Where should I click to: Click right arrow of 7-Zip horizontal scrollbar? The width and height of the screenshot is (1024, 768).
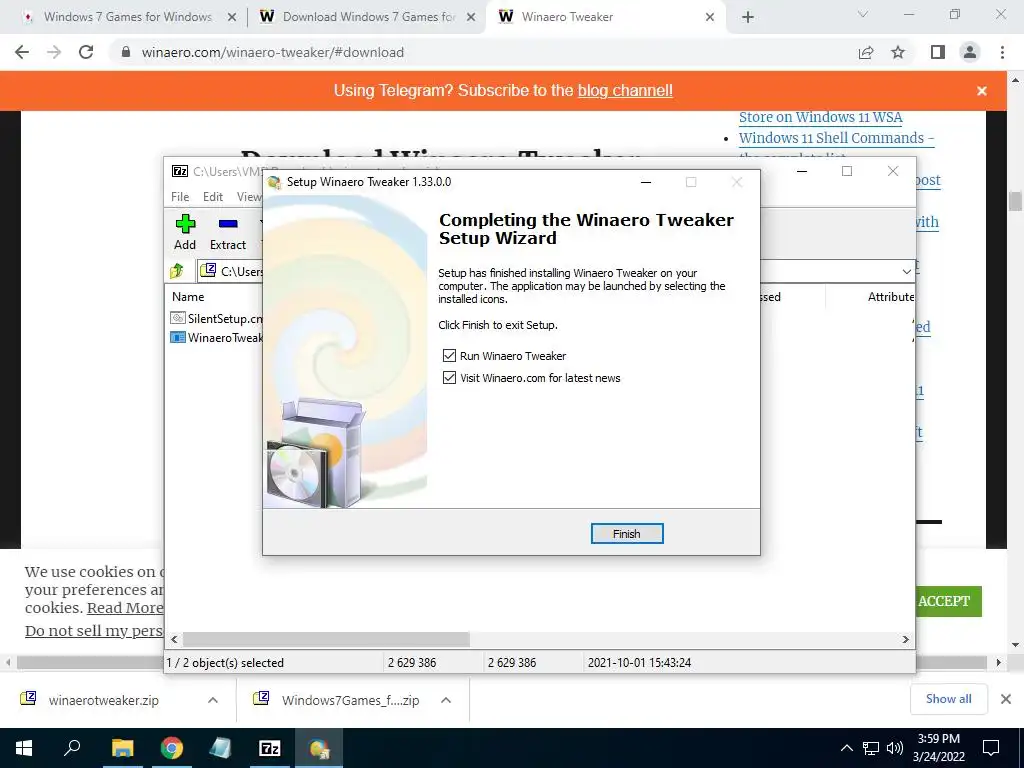[x=906, y=639]
